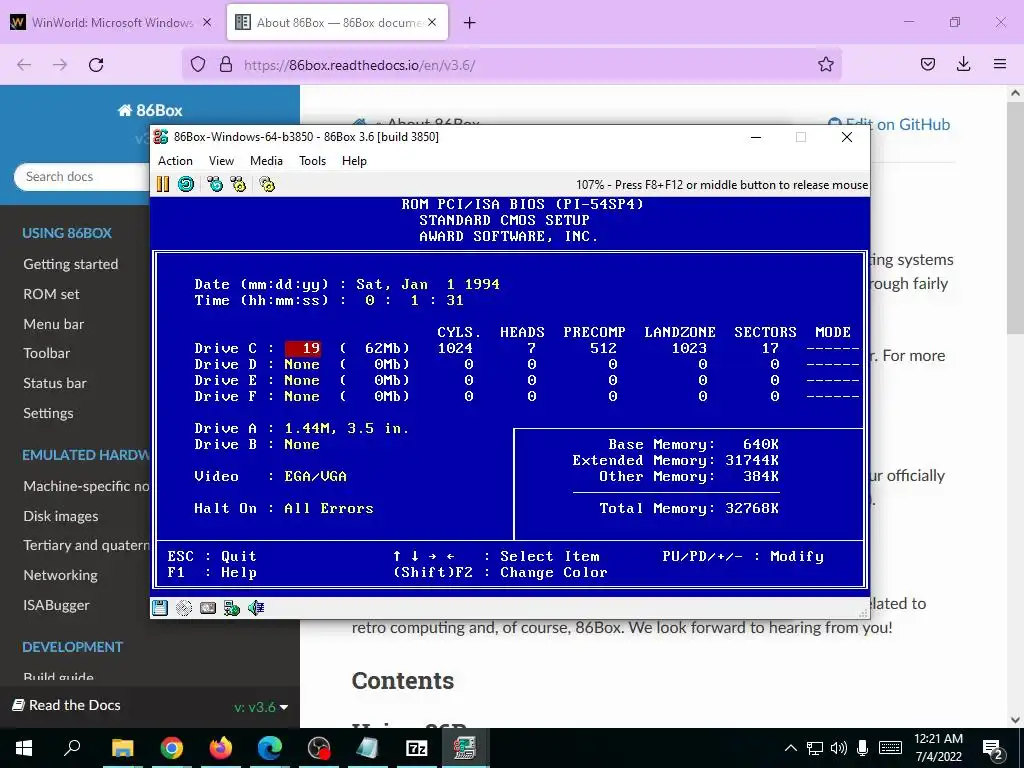Open Status bar docs link

coord(55,383)
